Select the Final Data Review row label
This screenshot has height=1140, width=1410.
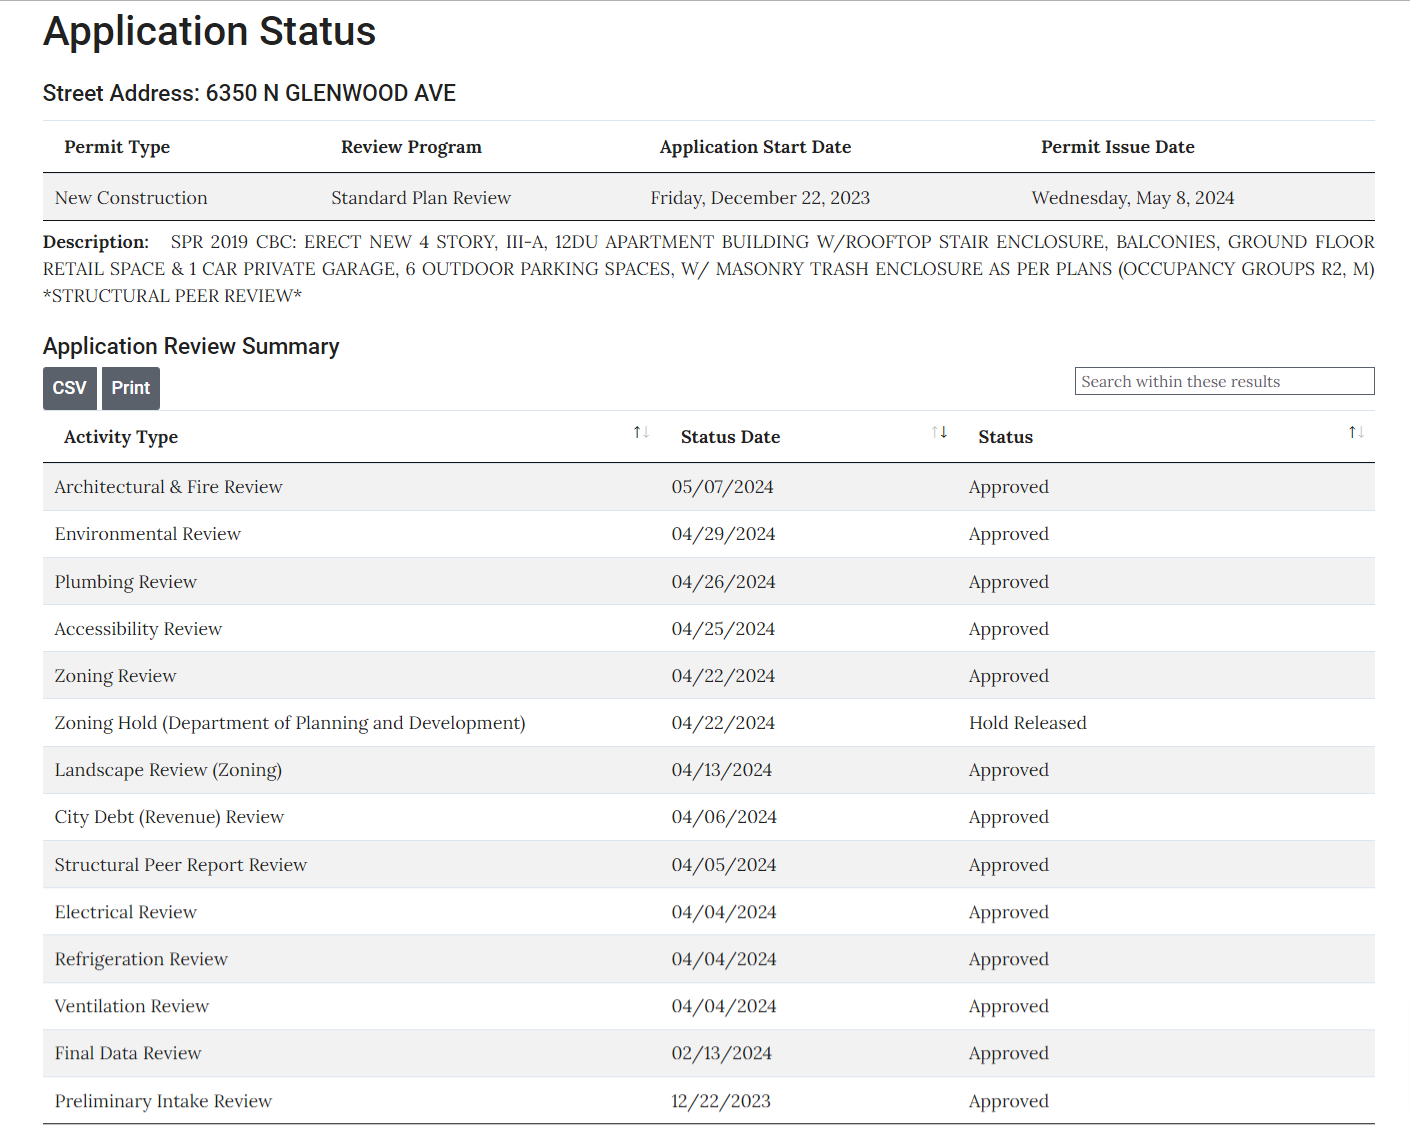128,1053
